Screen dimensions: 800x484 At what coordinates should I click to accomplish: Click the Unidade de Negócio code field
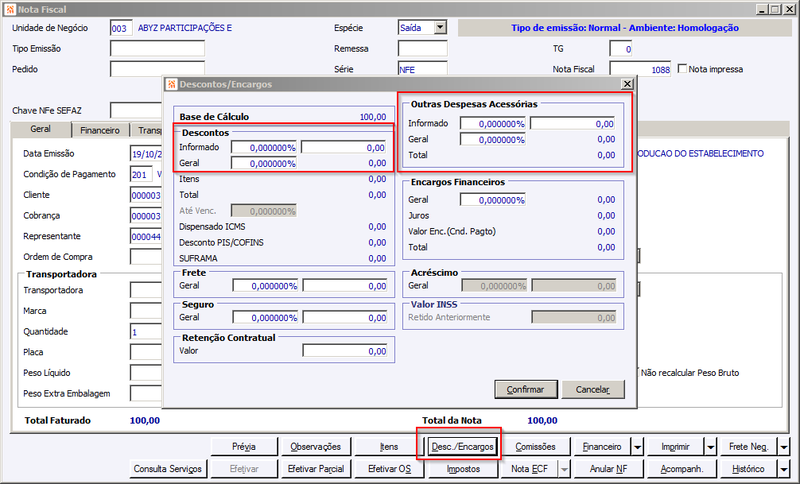point(121,28)
